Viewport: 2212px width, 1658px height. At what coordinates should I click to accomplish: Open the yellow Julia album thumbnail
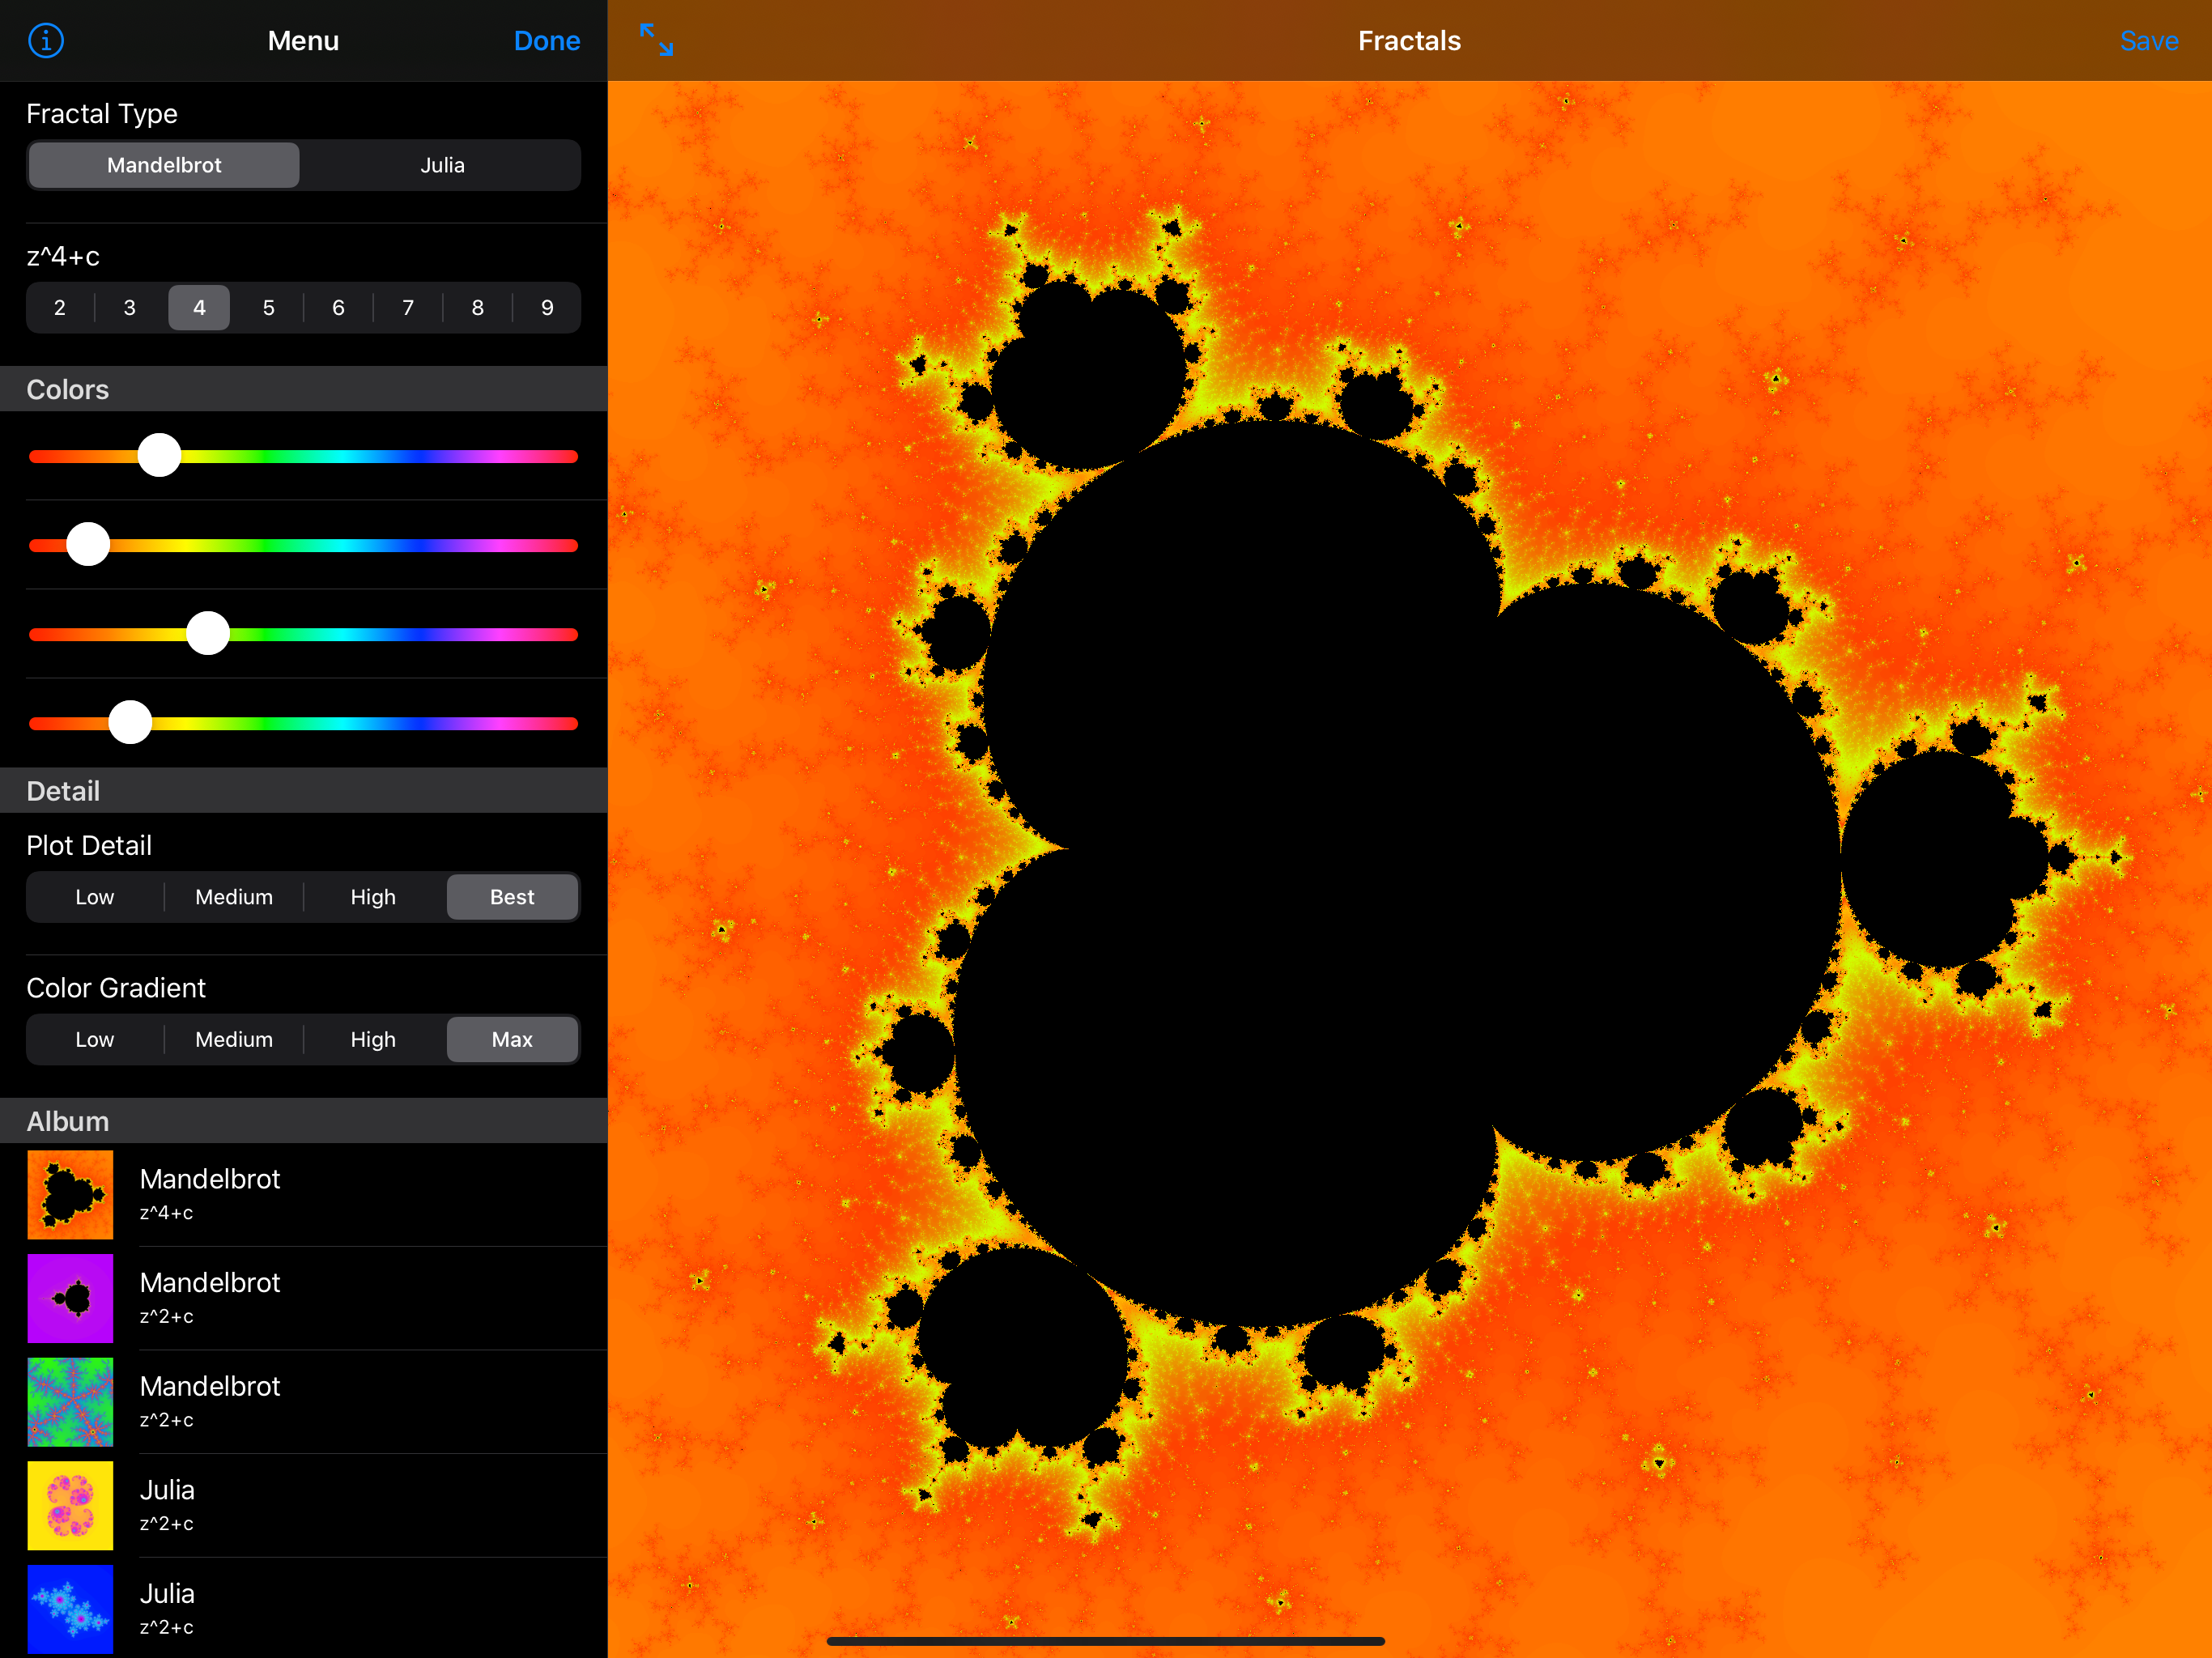tap(70, 1505)
